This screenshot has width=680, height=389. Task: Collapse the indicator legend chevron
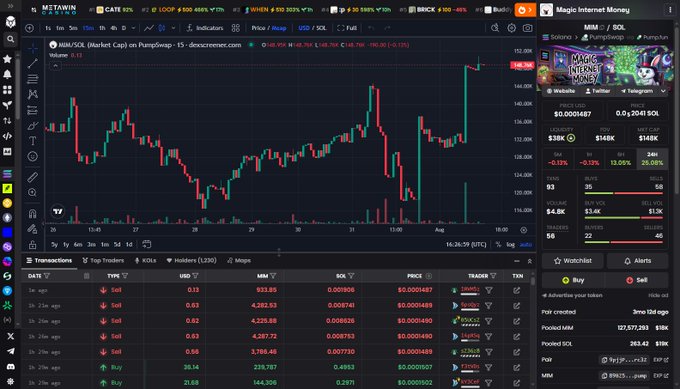coord(56,66)
